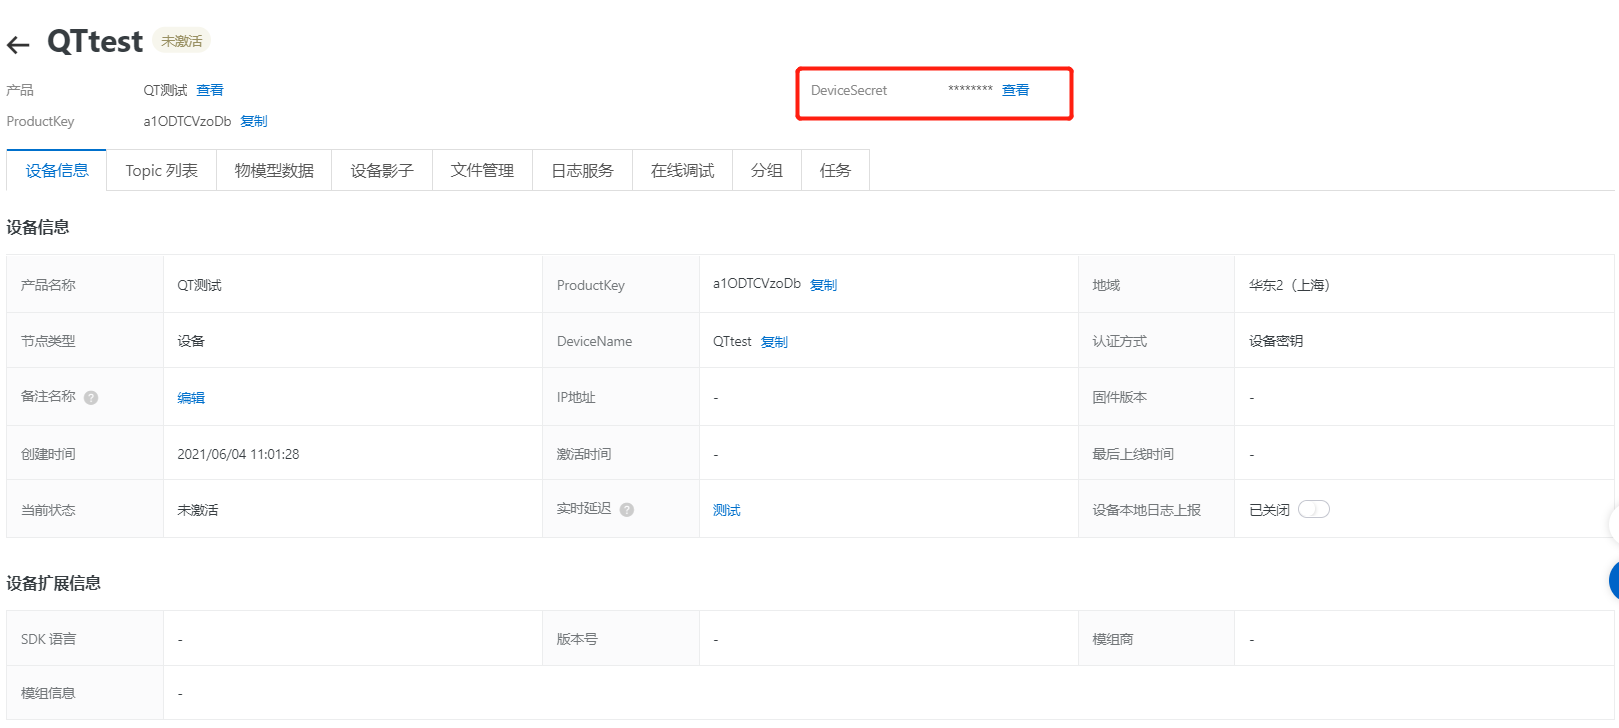The height and width of the screenshot is (728, 1619).
Task: Open the 日志服务 tab
Action: (x=582, y=171)
